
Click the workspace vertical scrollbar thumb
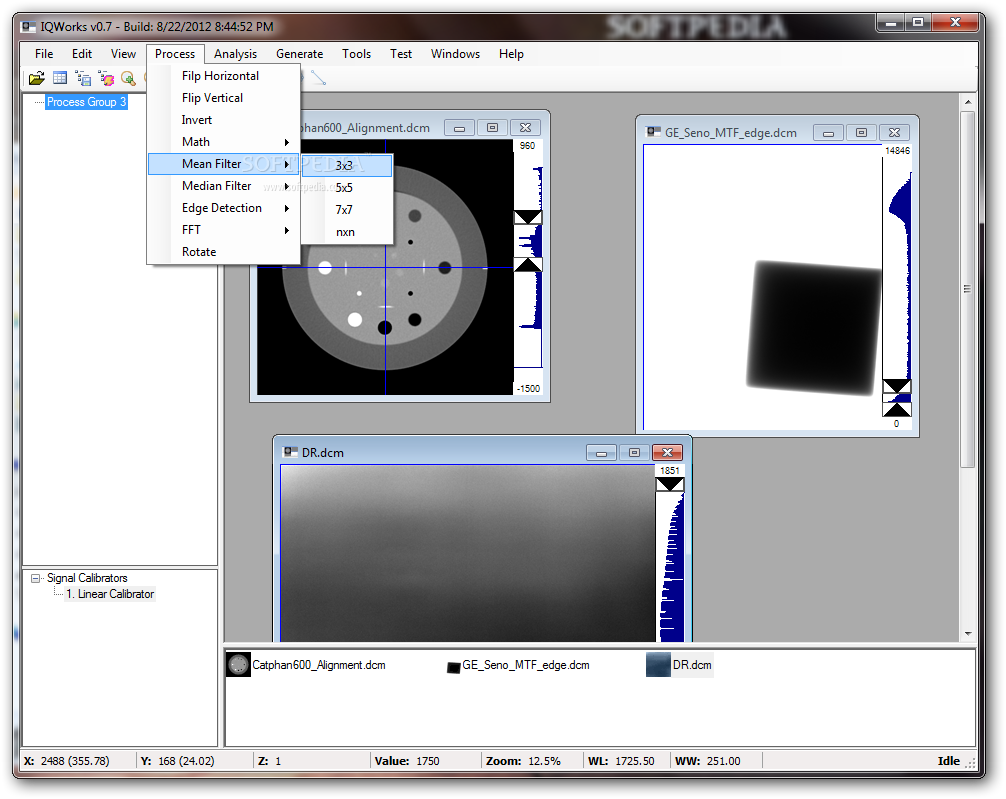coord(968,289)
